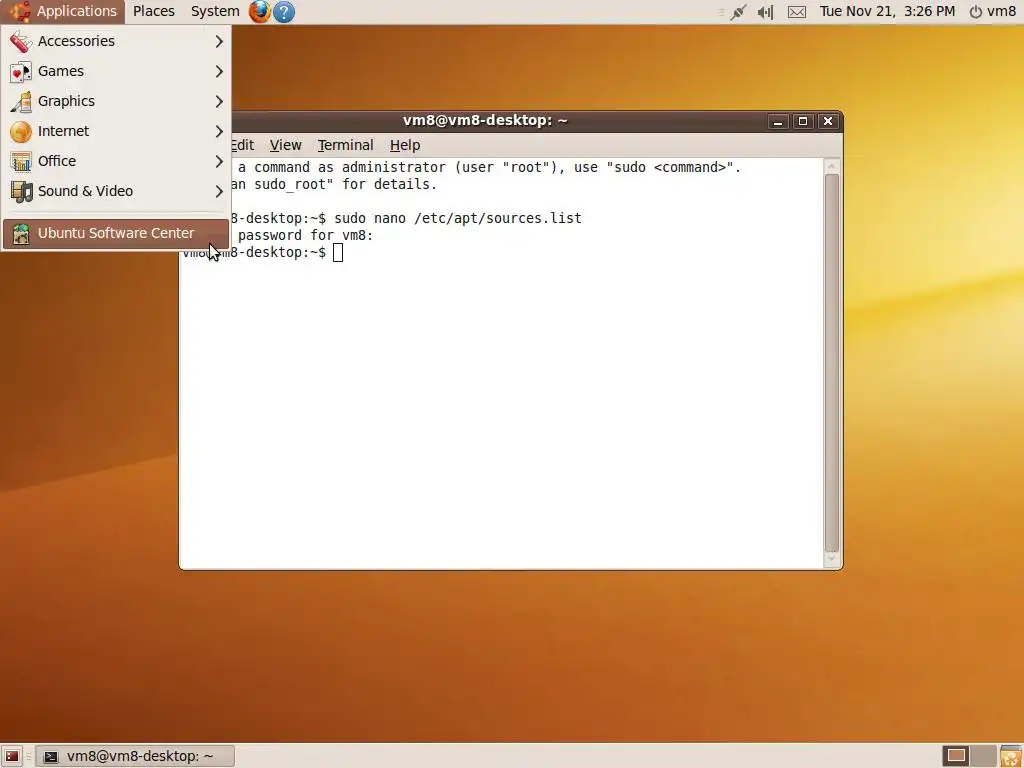1024x768 pixels.
Task: Open the volume control icon
Action: coord(765,12)
